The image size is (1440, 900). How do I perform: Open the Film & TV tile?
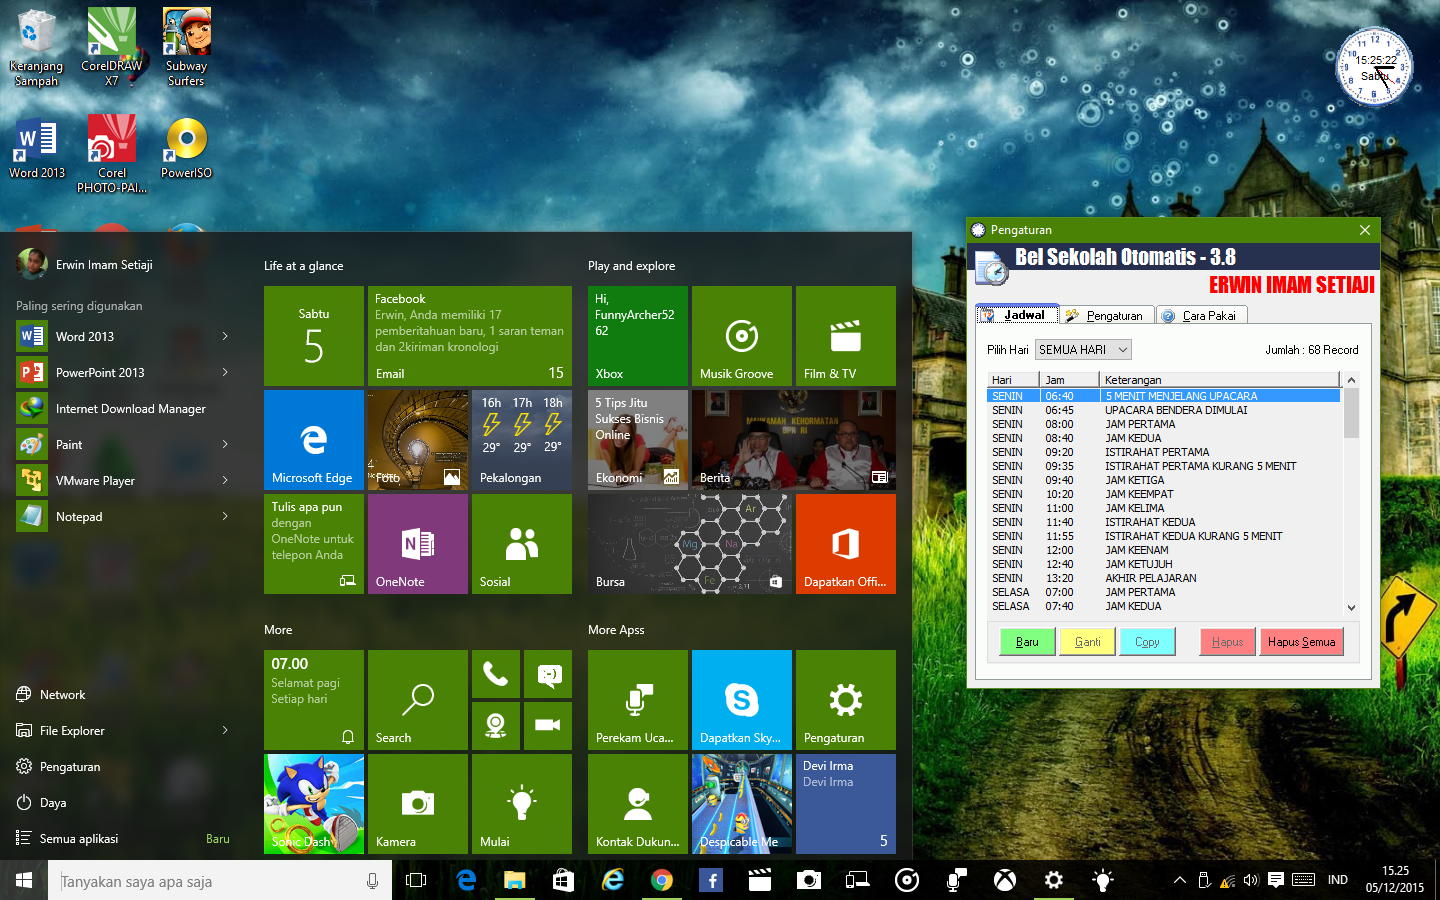click(x=845, y=336)
